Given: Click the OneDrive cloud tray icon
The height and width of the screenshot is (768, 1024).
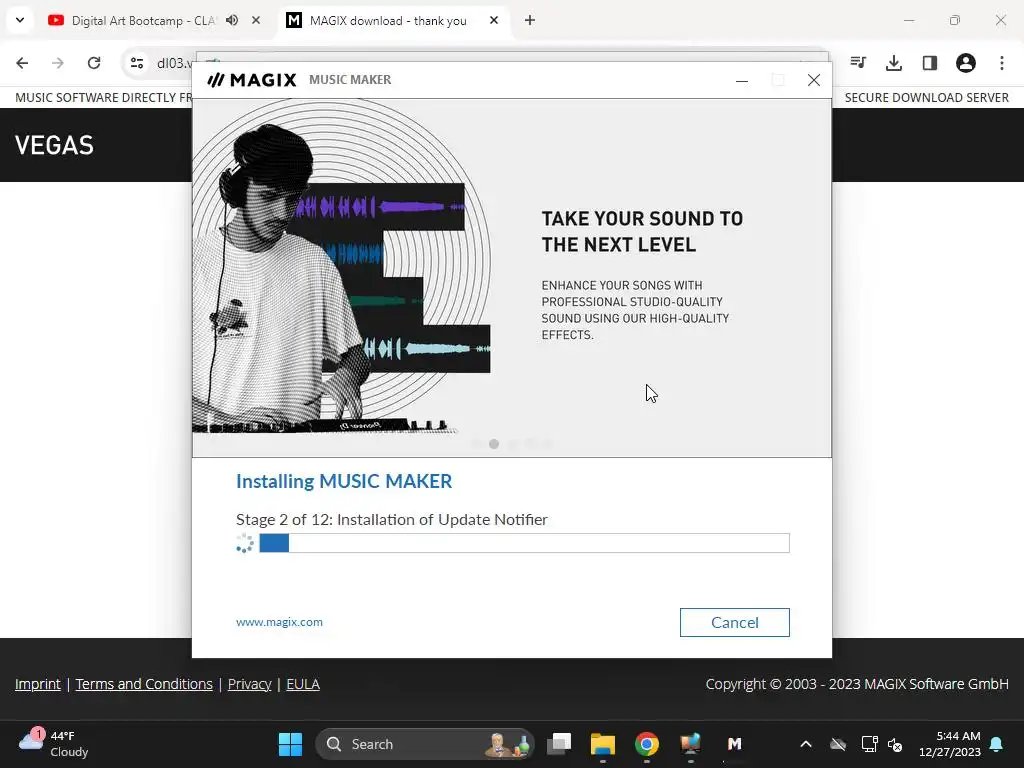Looking at the screenshot, I should [838, 744].
